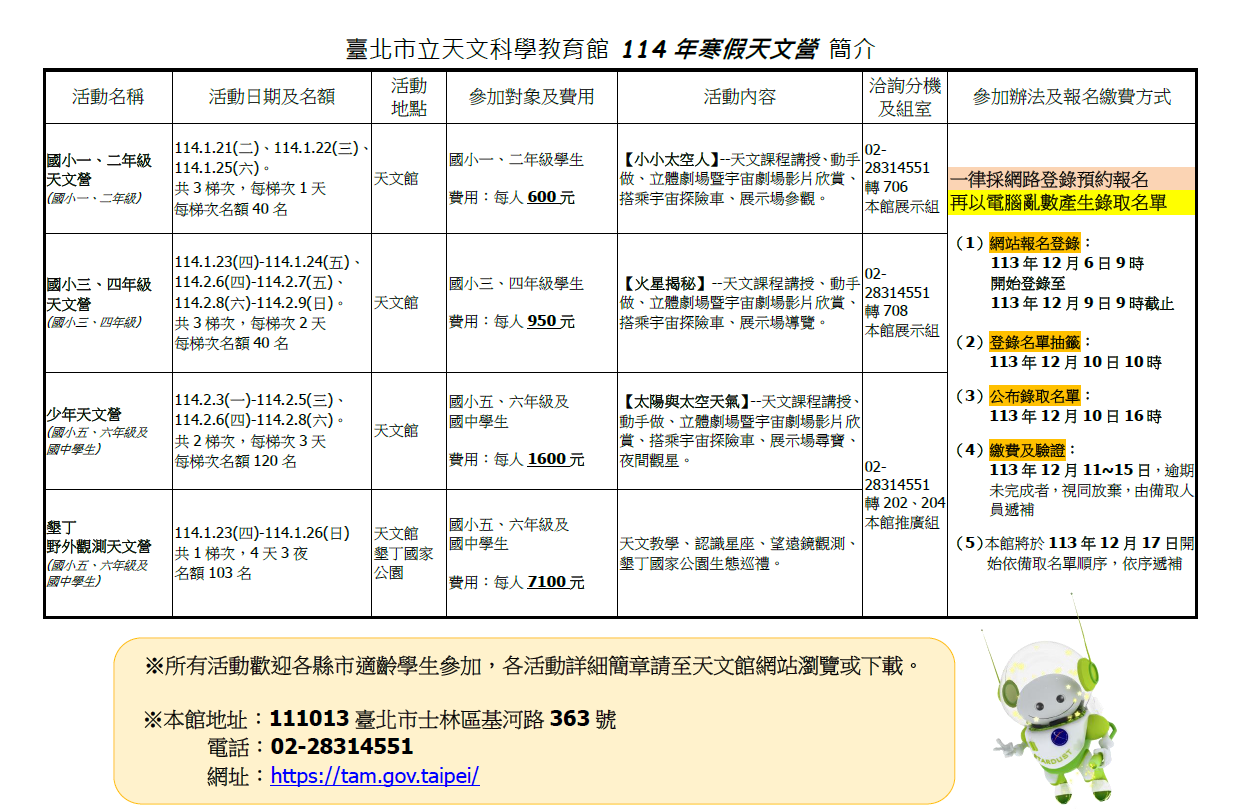Click the underlined 1600元 fee
The height and width of the screenshot is (809, 1234).
tap(555, 459)
